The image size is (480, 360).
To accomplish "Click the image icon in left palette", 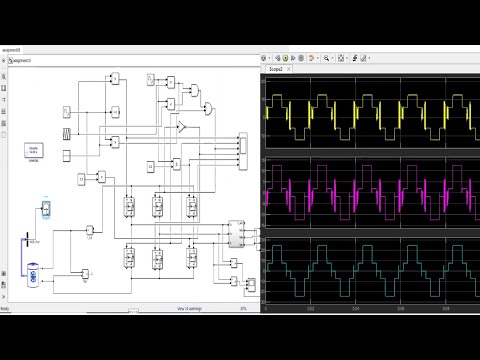I will 4,123.
